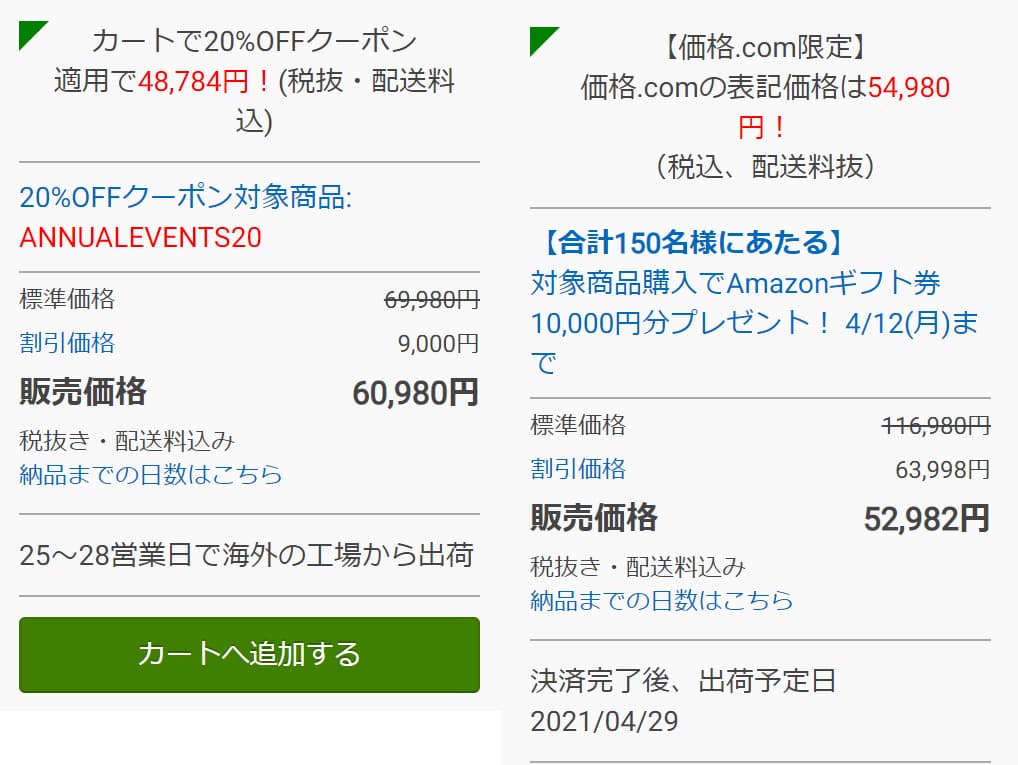
Task: Click the 25～28営業日で海外の工場から出荷 notice
Action: click(247, 555)
